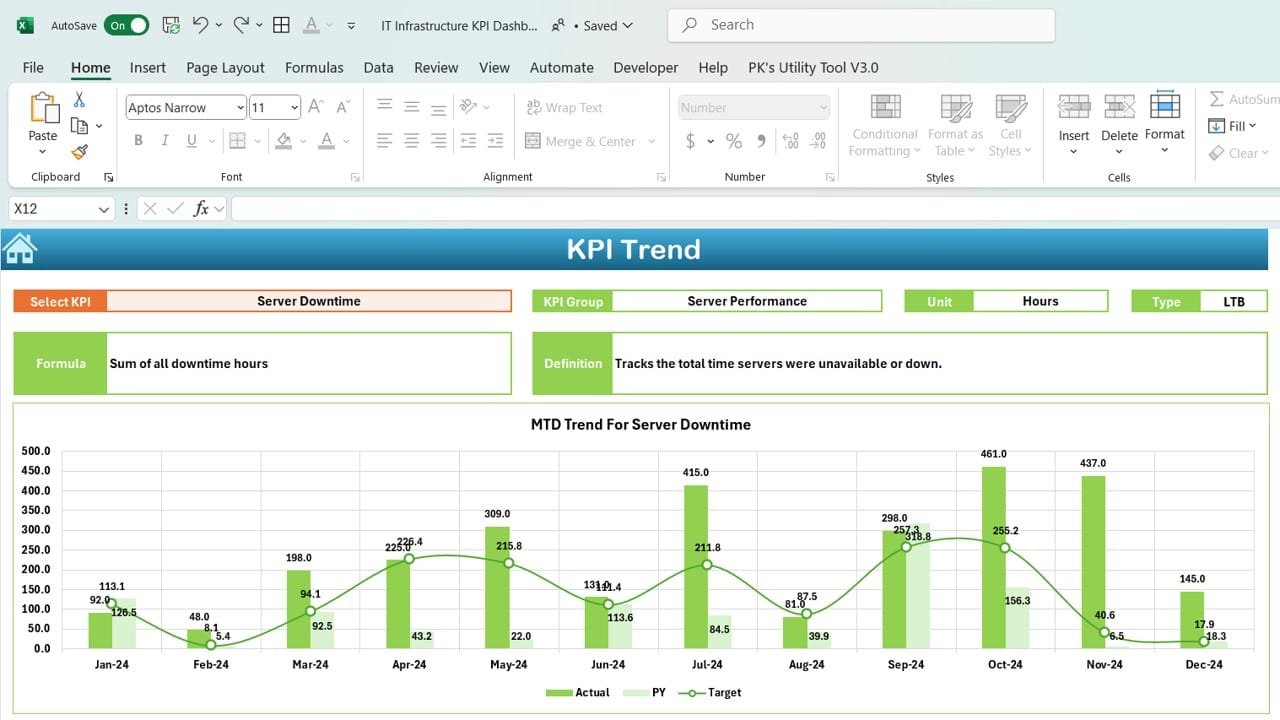The height and width of the screenshot is (720, 1280).
Task: Open the Name Box dropdown arrow
Action: click(104, 209)
